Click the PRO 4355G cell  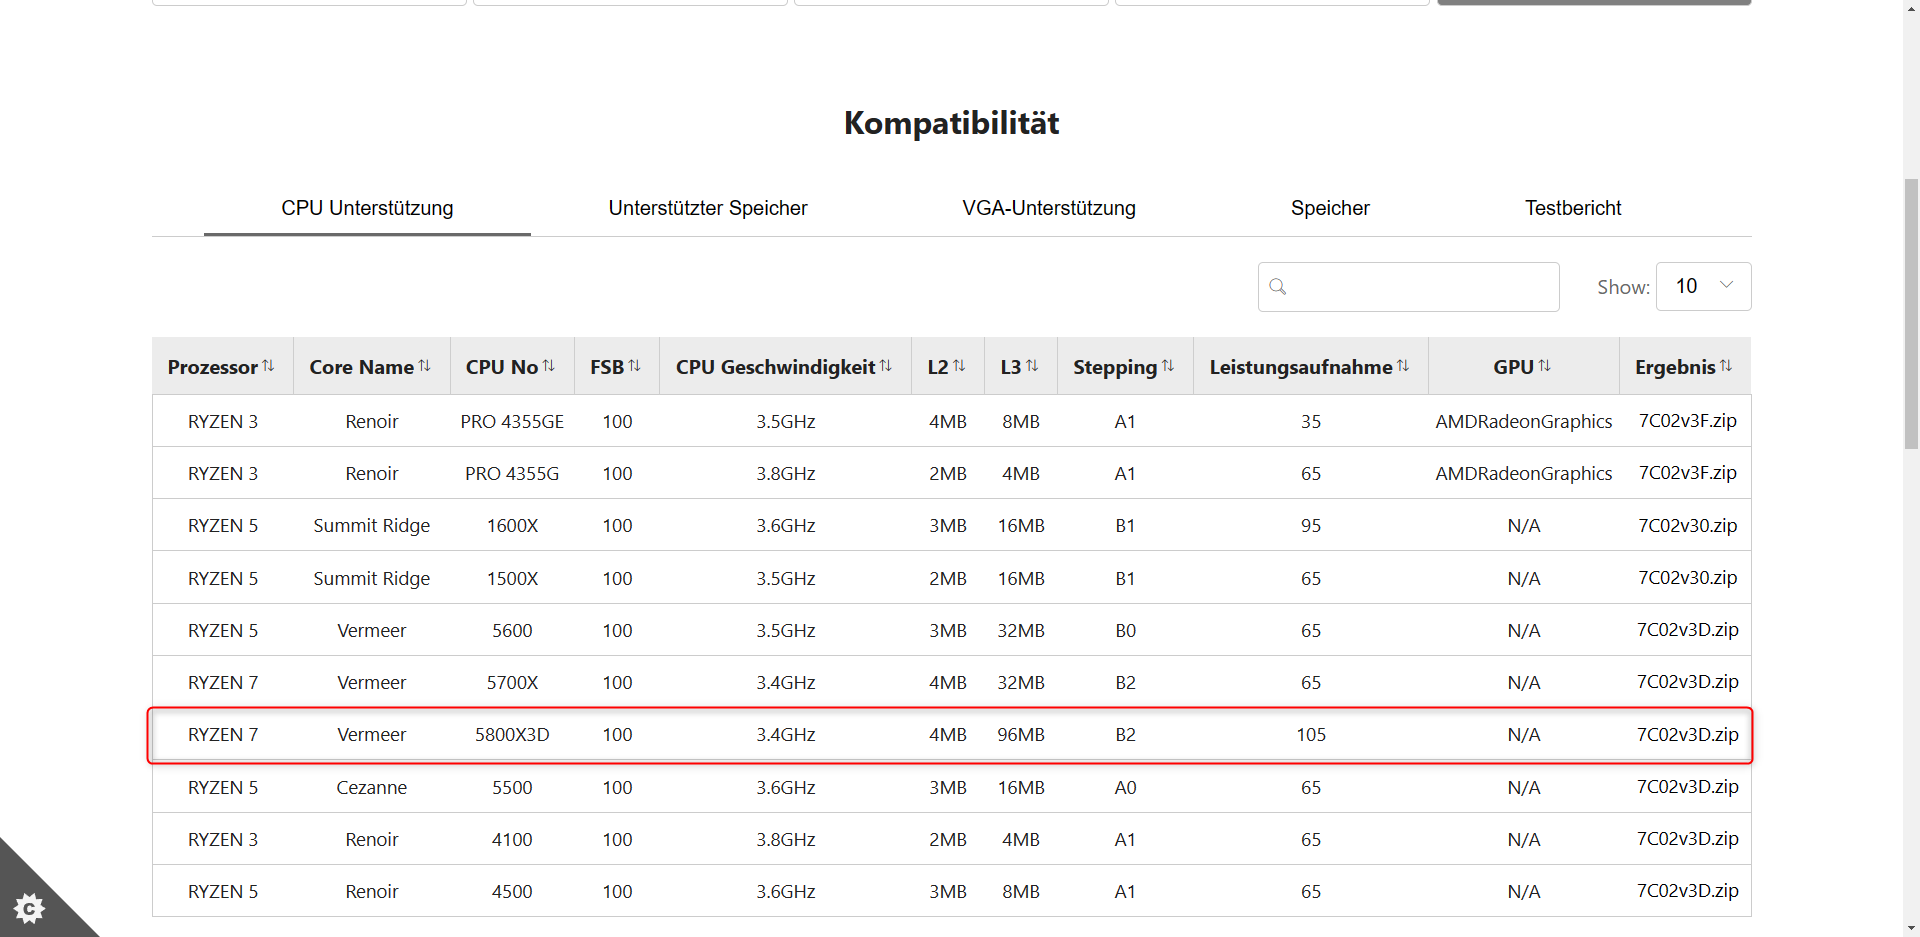512,473
